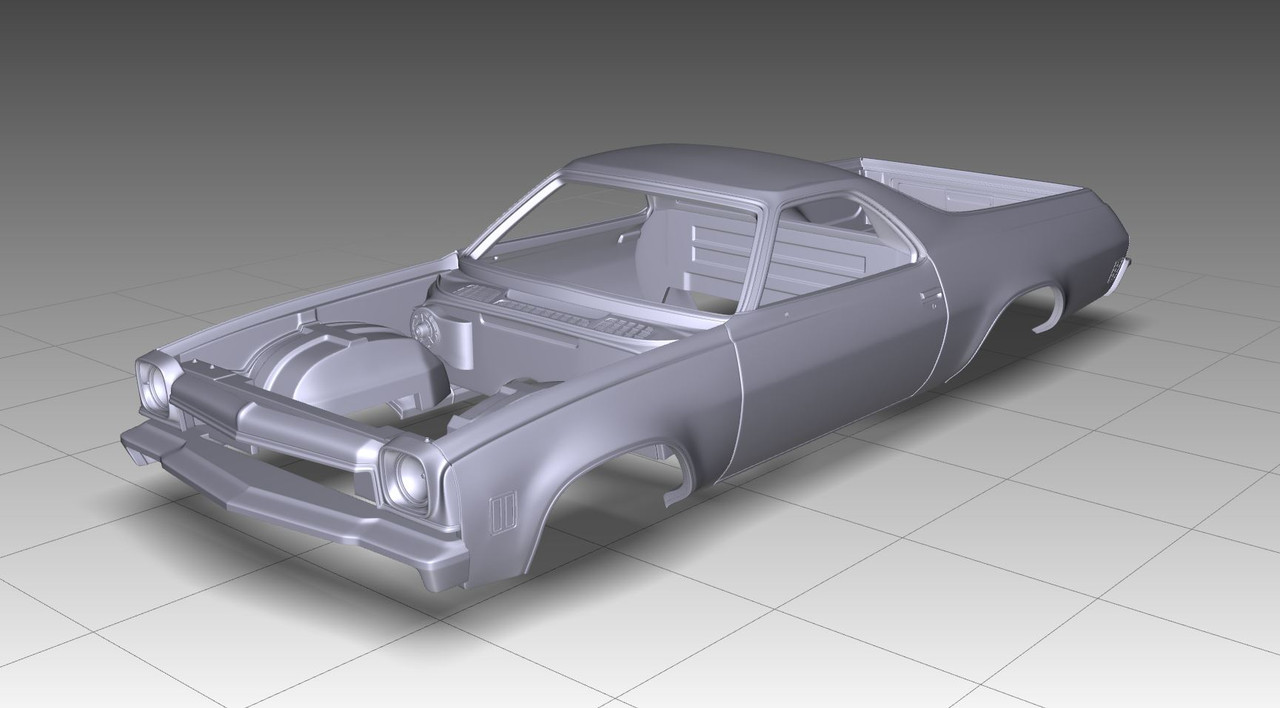Select the door handle on the driver door
Viewport: 1280px width, 708px height.
(931, 293)
